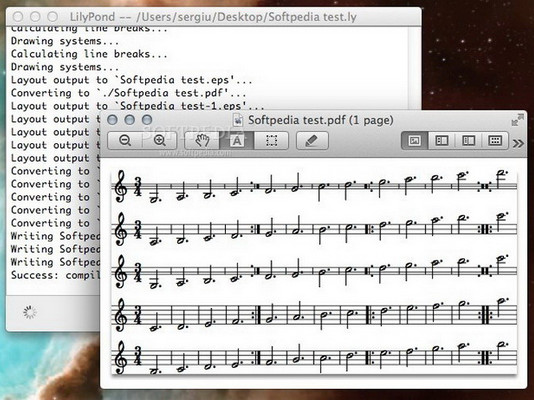Zoom in using the plus magnifier
This screenshot has height=400, width=534.
160,140
